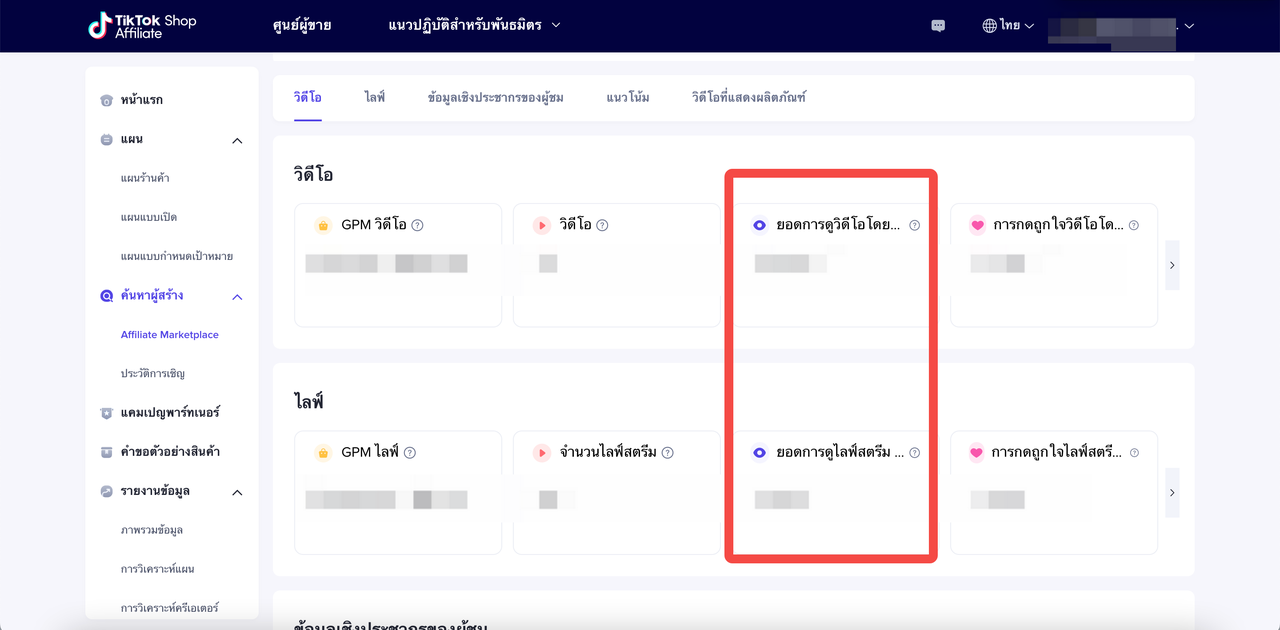This screenshot has width=1280, height=630.
Task: Open Affiliate Marketplace in sidebar
Action: coord(169,335)
